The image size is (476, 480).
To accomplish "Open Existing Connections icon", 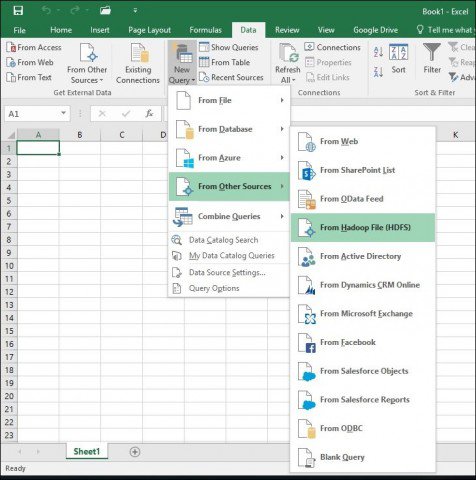I will click(139, 53).
